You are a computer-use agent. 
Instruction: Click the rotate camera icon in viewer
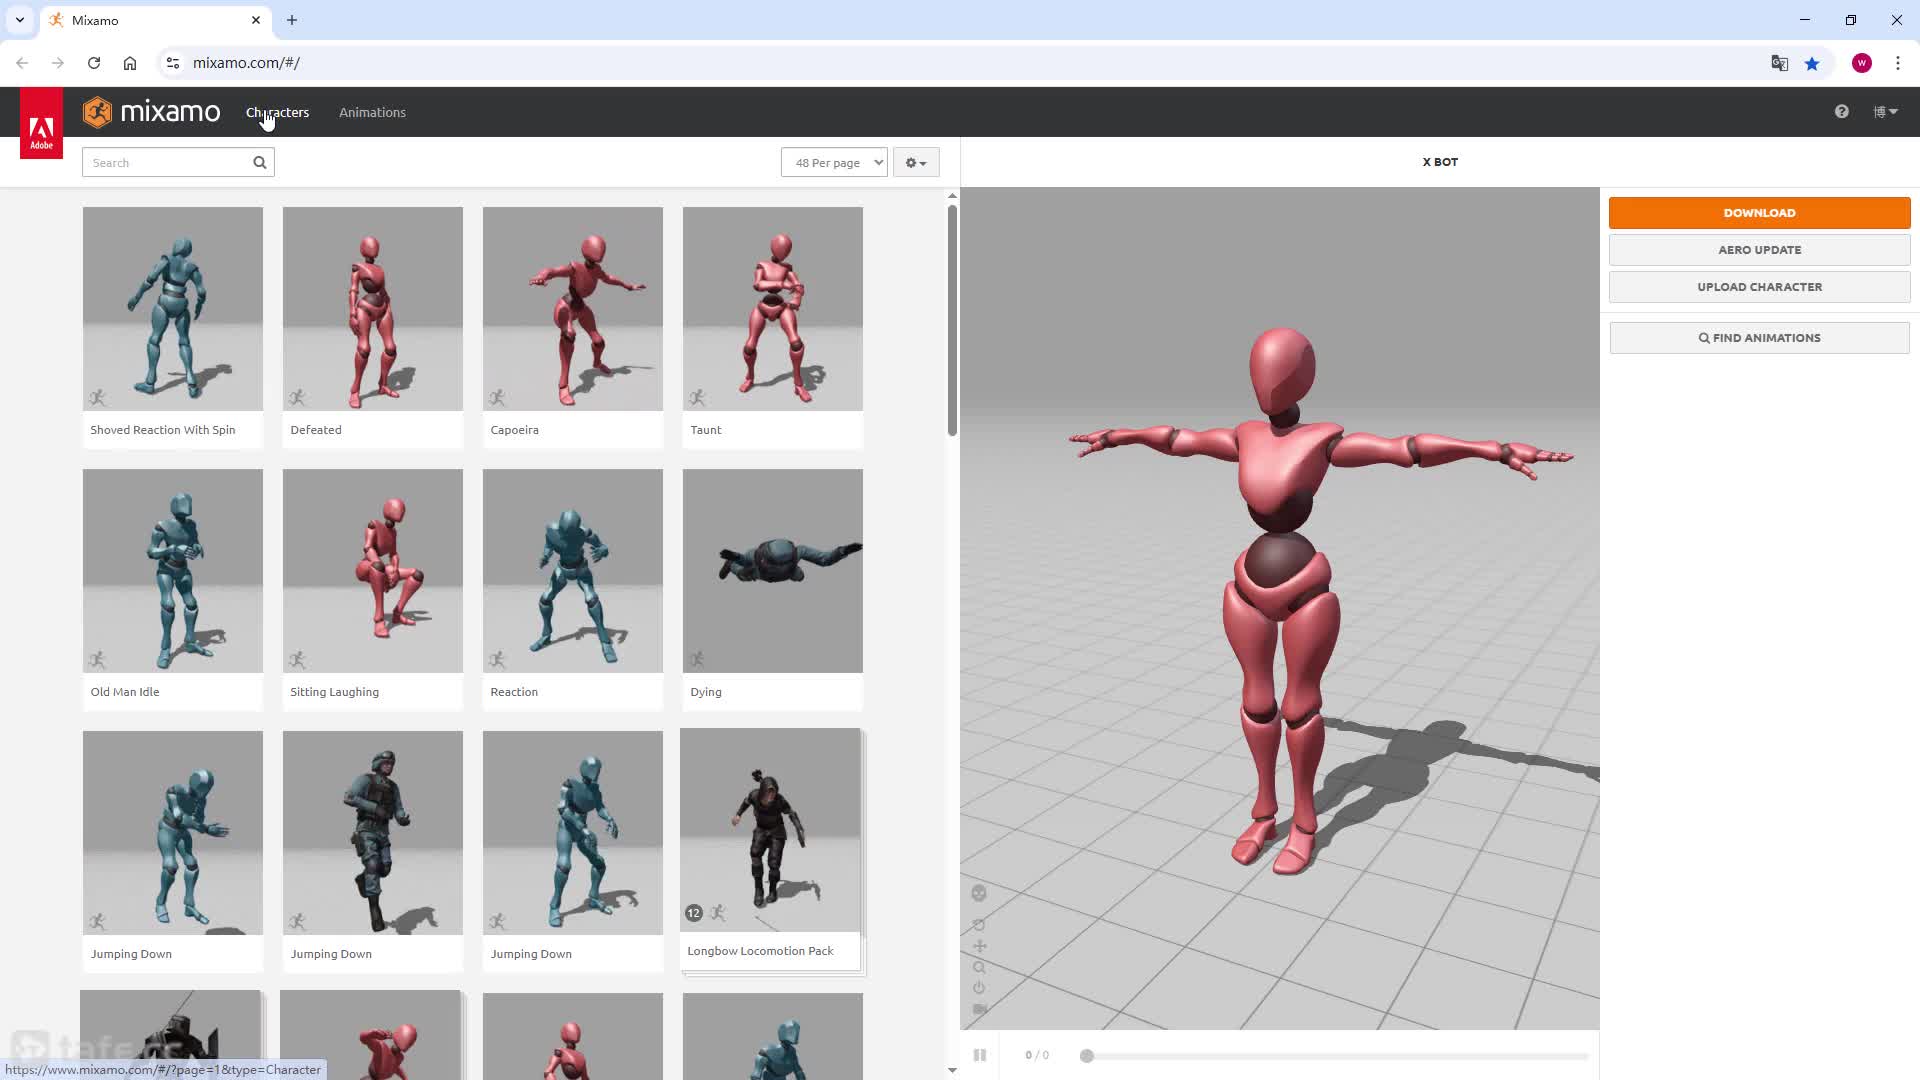[979, 925]
